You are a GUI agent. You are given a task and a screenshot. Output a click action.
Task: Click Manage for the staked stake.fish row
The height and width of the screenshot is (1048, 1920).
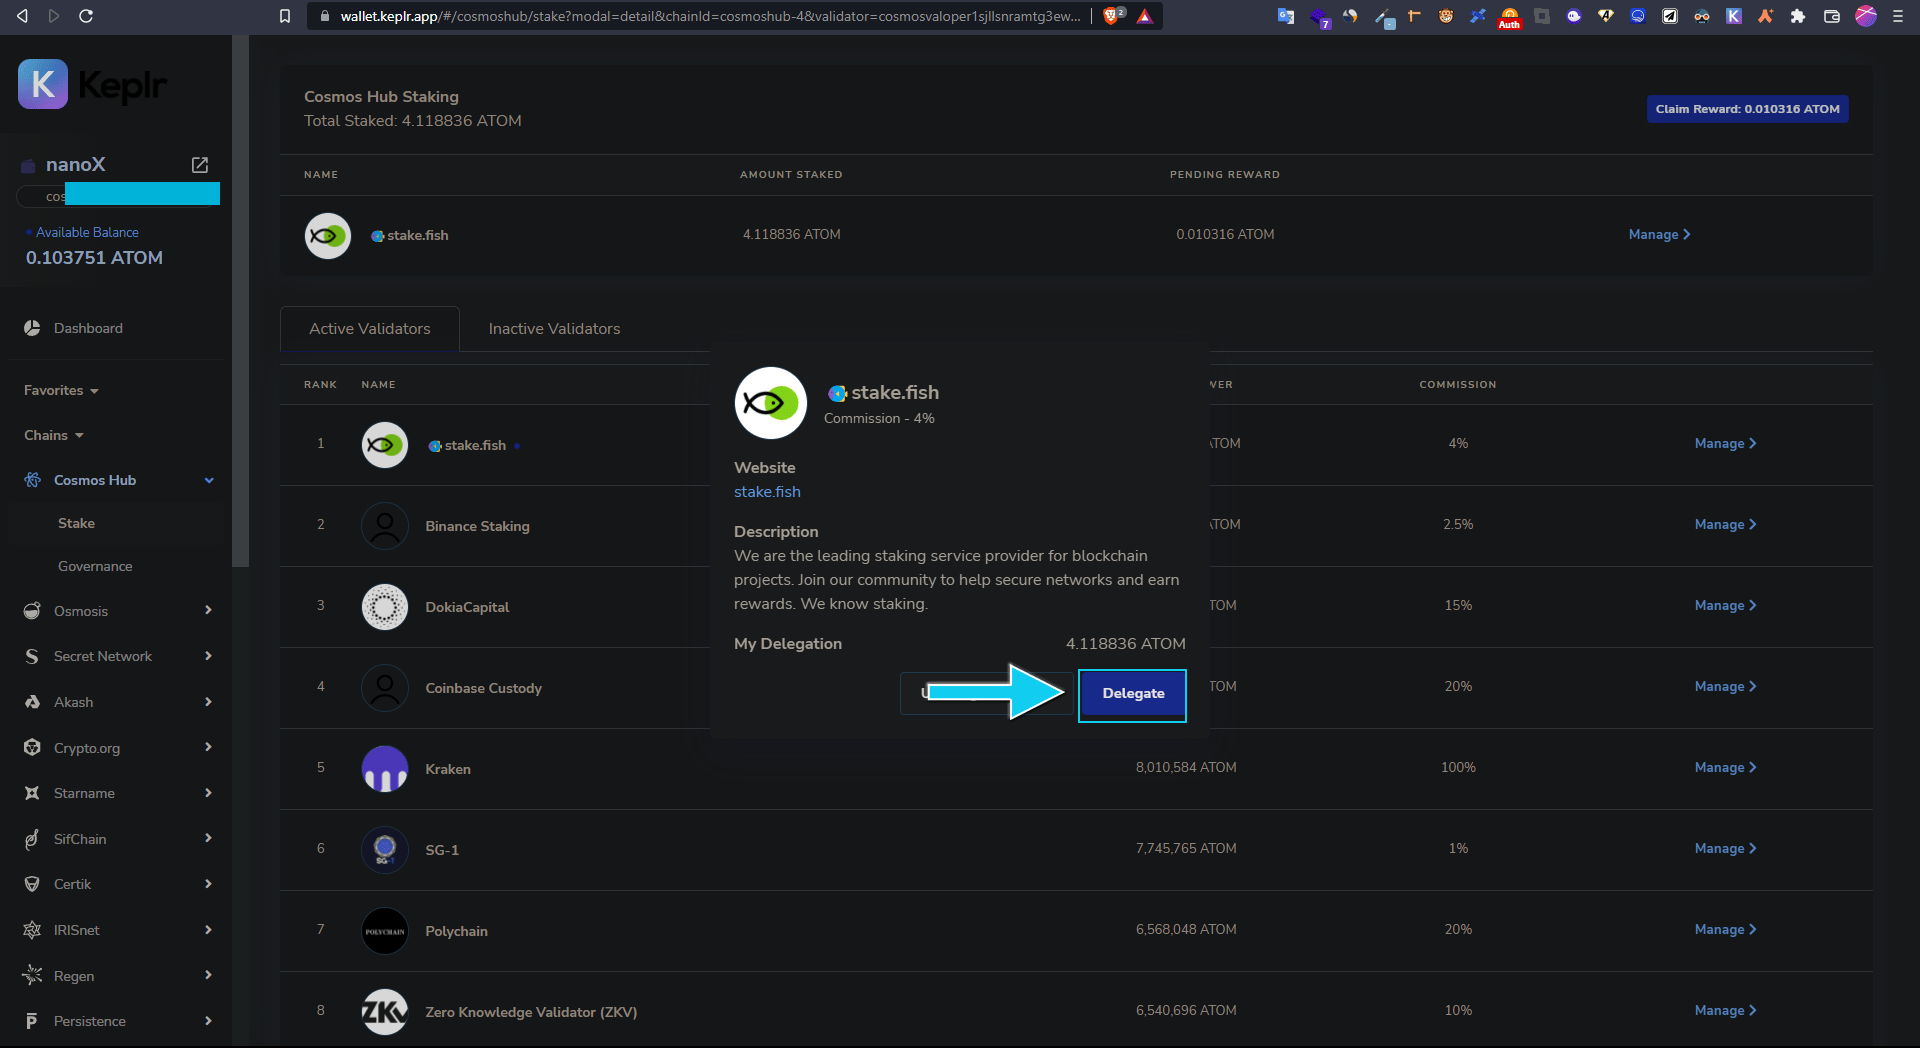[1659, 235]
